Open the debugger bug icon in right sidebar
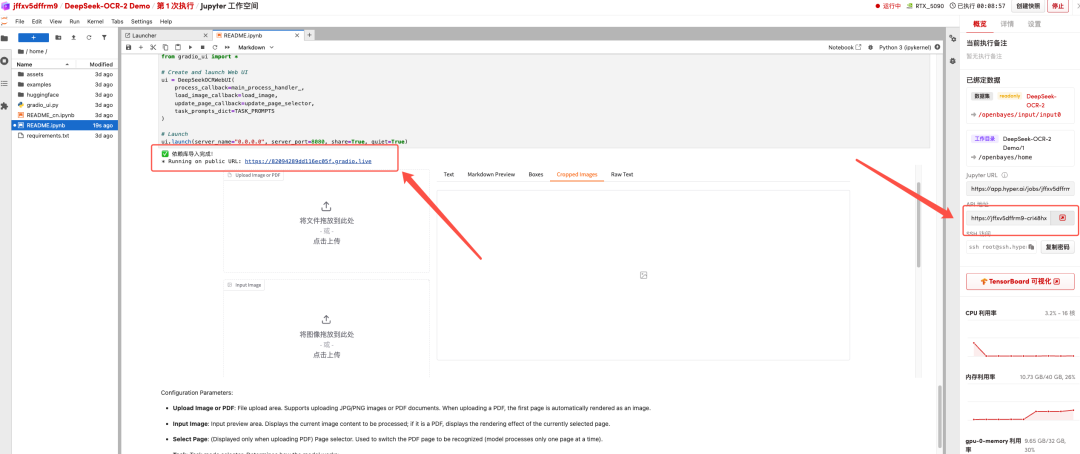Viewport: 1080px width, 454px height. [953, 61]
